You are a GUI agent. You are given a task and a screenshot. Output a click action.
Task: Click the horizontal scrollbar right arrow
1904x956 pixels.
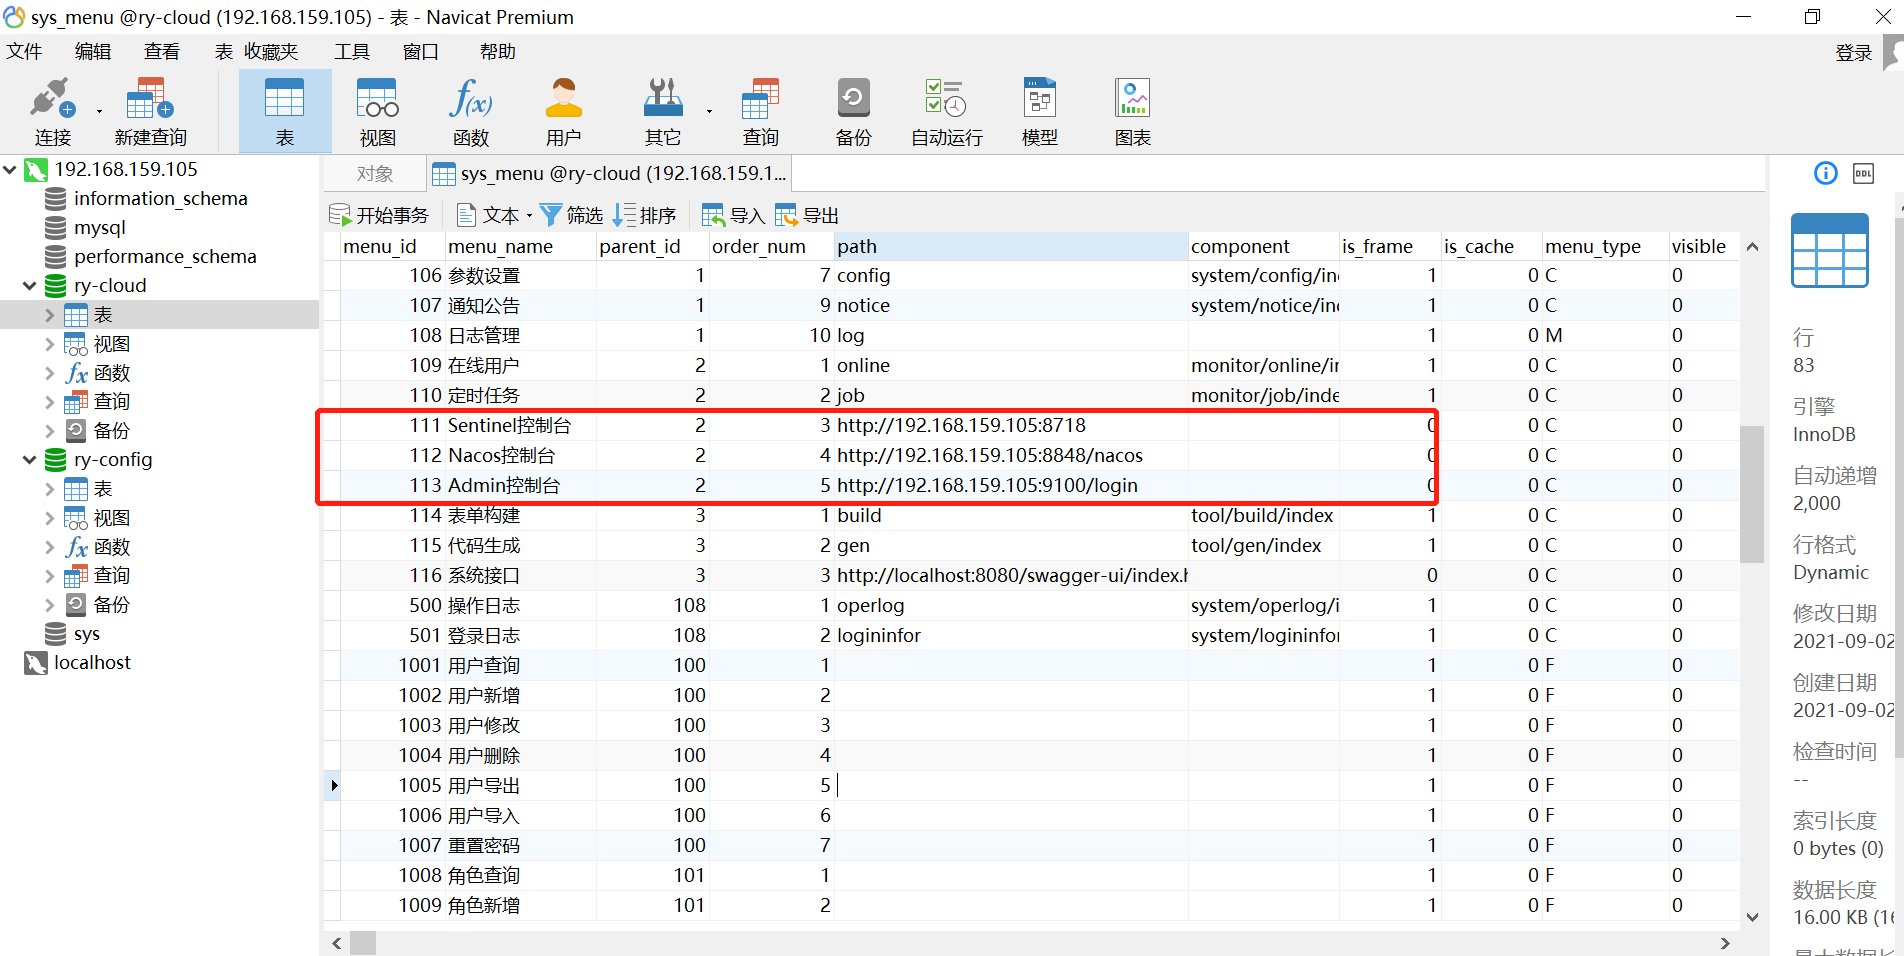point(1724,943)
